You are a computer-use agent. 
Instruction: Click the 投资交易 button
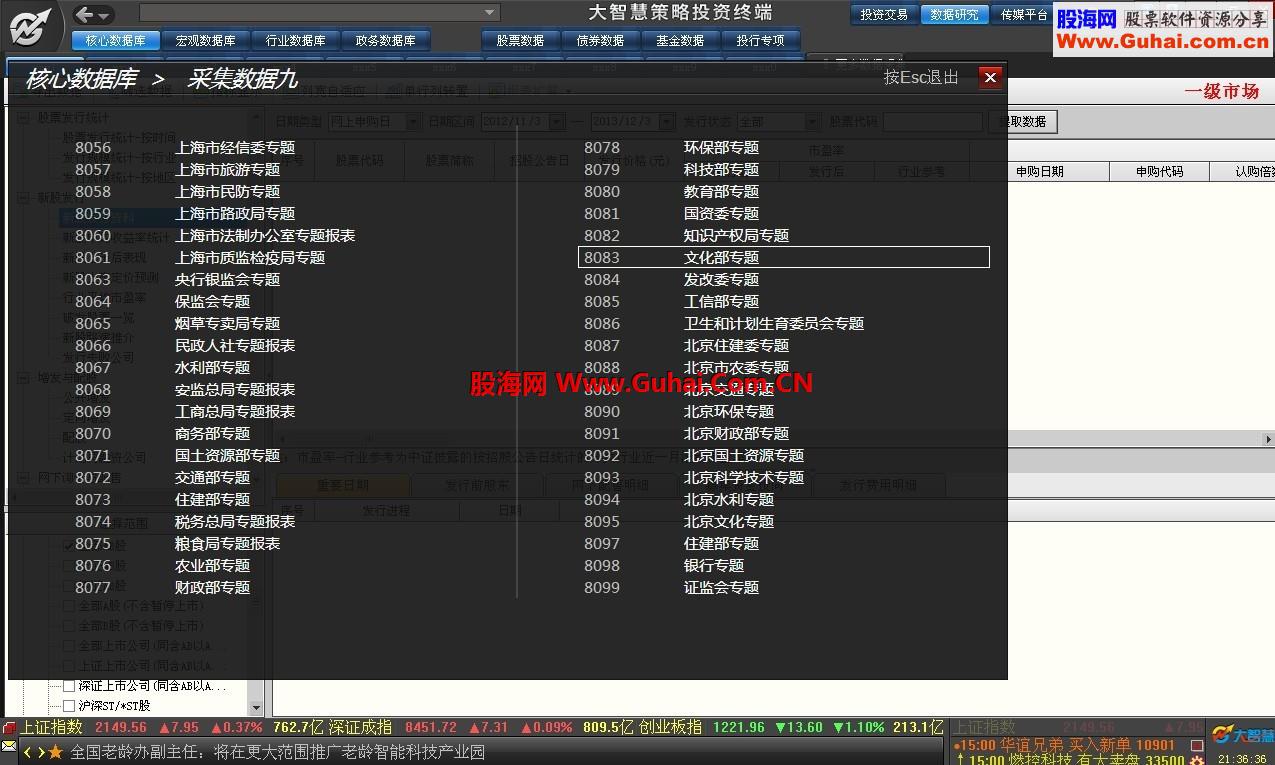tap(884, 15)
